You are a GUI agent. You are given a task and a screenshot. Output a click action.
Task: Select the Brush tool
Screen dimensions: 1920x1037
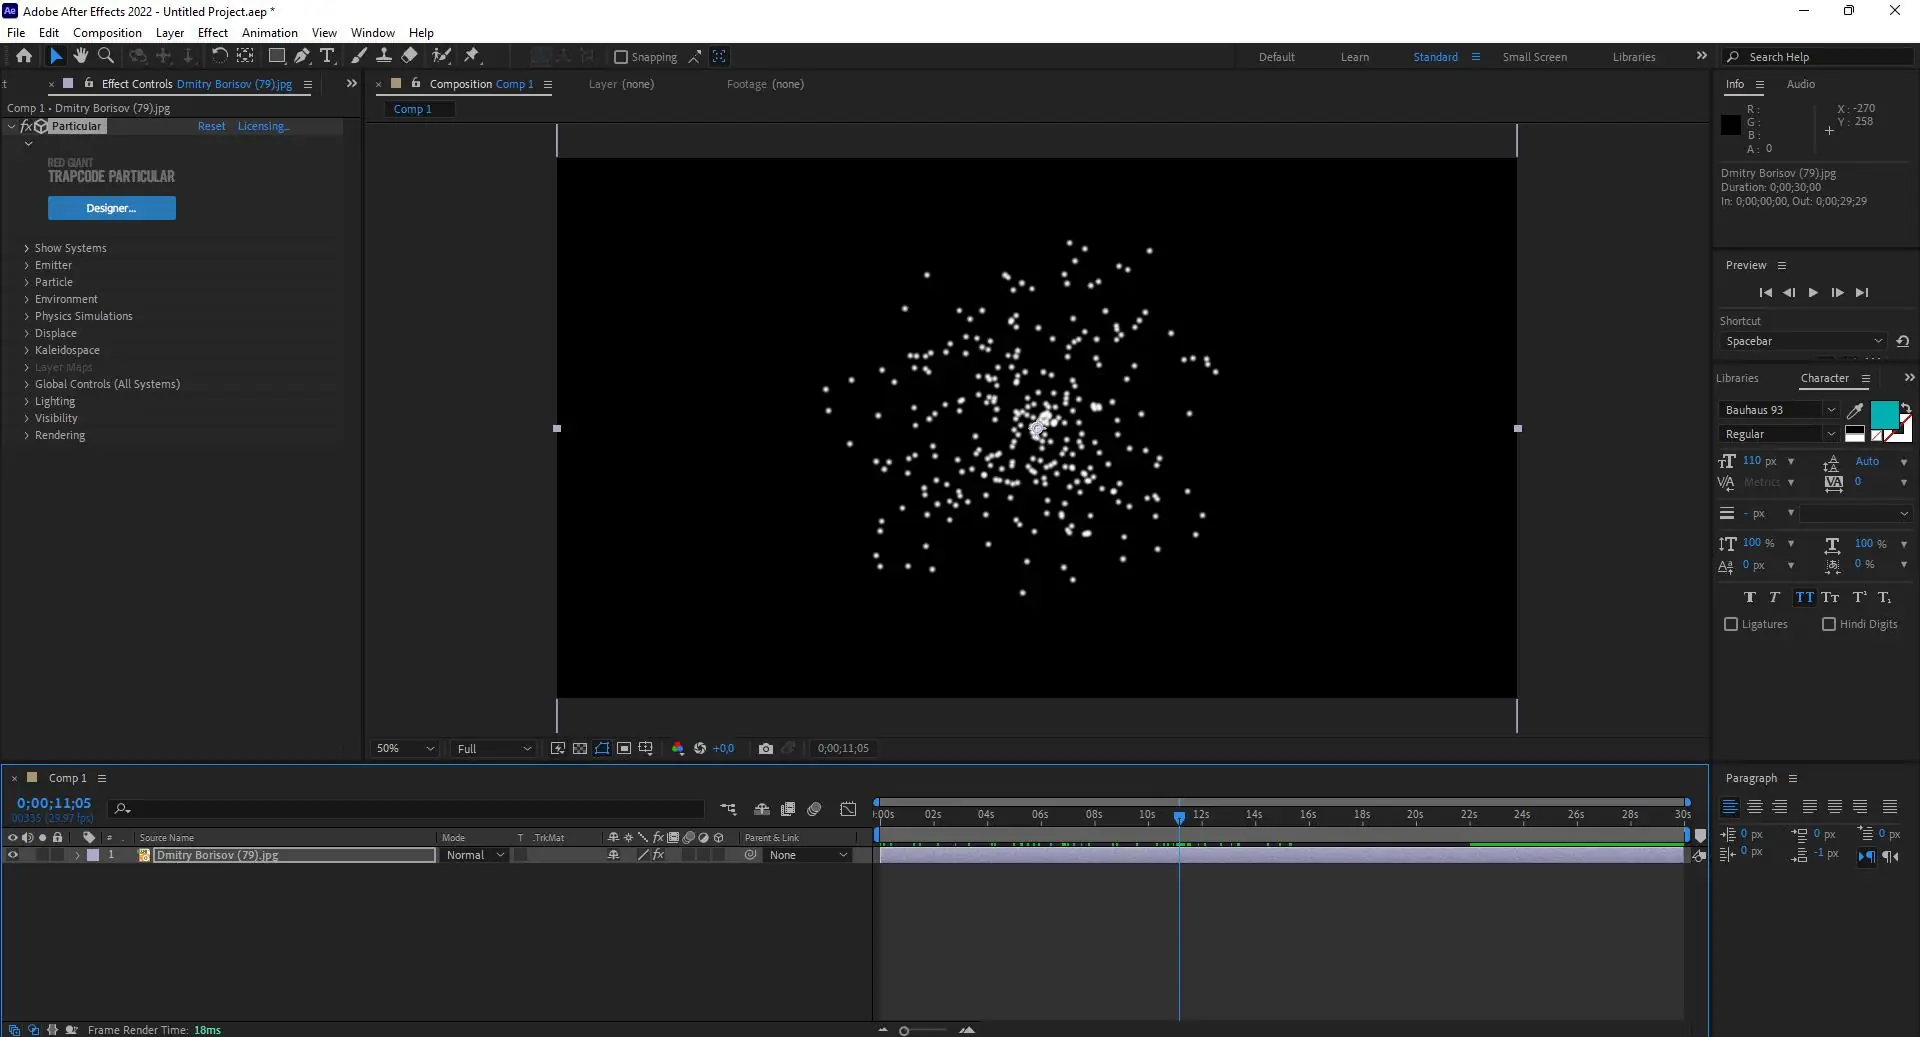tap(359, 56)
